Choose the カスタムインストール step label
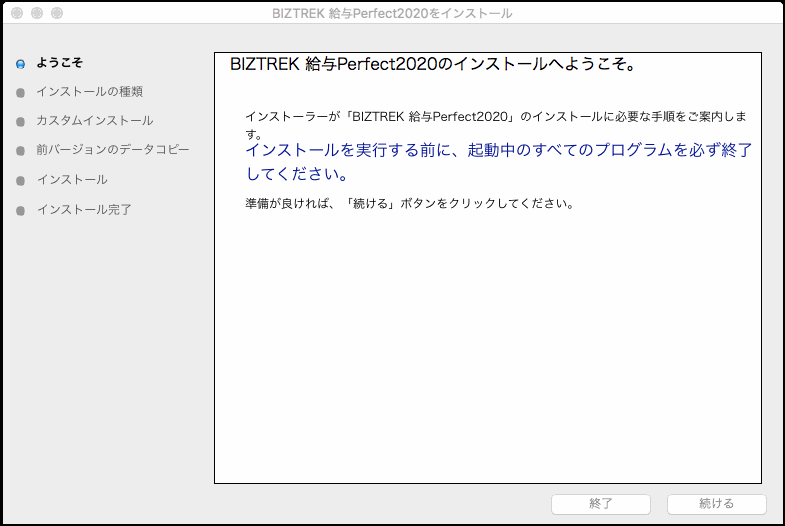The height and width of the screenshot is (526, 785). coord(94,121)
